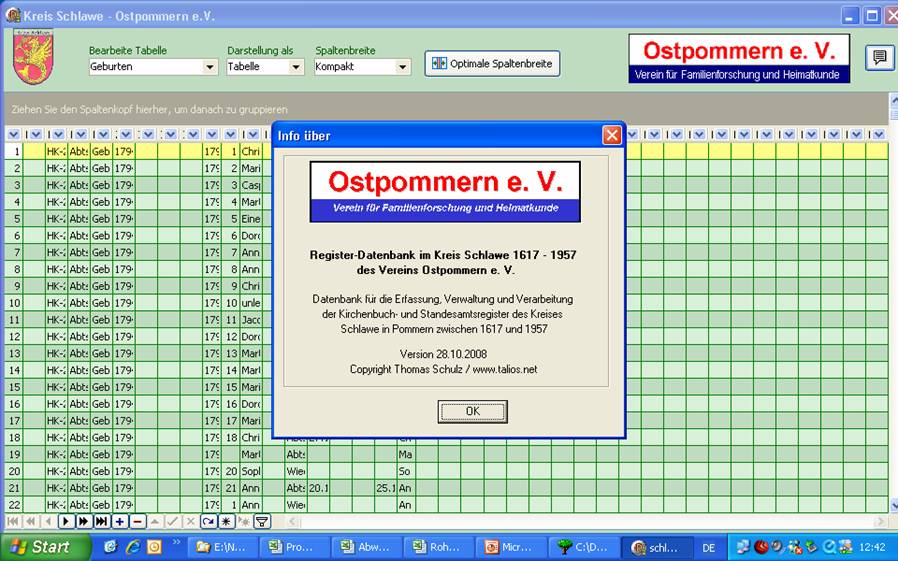Screen dimensions: 898x561
Task: Click the network computers tray icon
Action: [x=743, y=547]
